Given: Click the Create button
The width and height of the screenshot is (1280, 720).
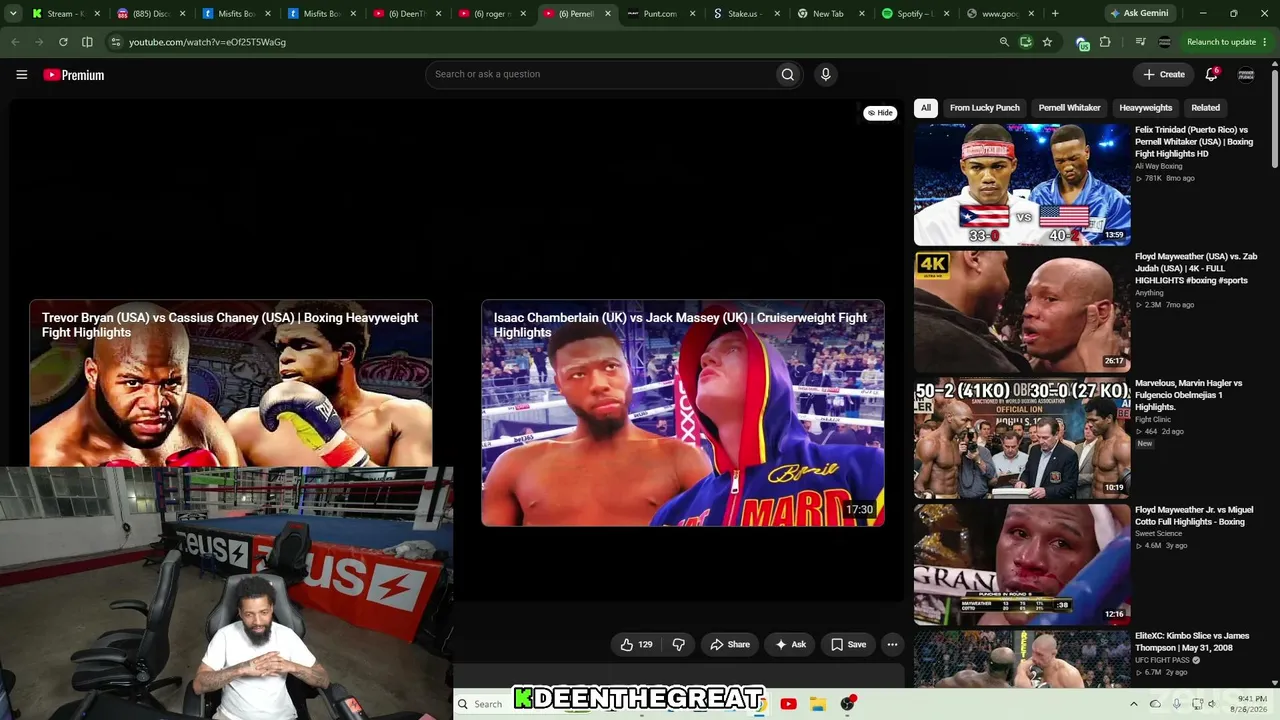Looking at the screenshot, I should (x=1164, y=74).
